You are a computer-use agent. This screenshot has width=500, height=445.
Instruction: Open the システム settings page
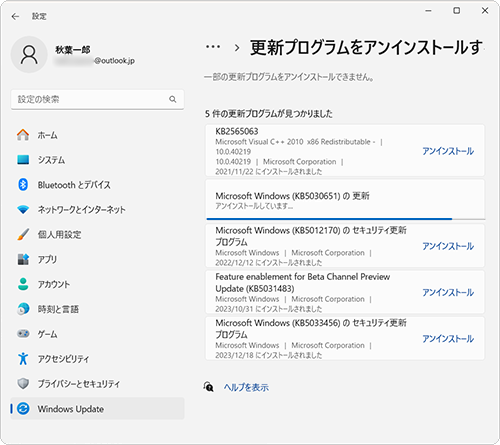pos(97,160)
